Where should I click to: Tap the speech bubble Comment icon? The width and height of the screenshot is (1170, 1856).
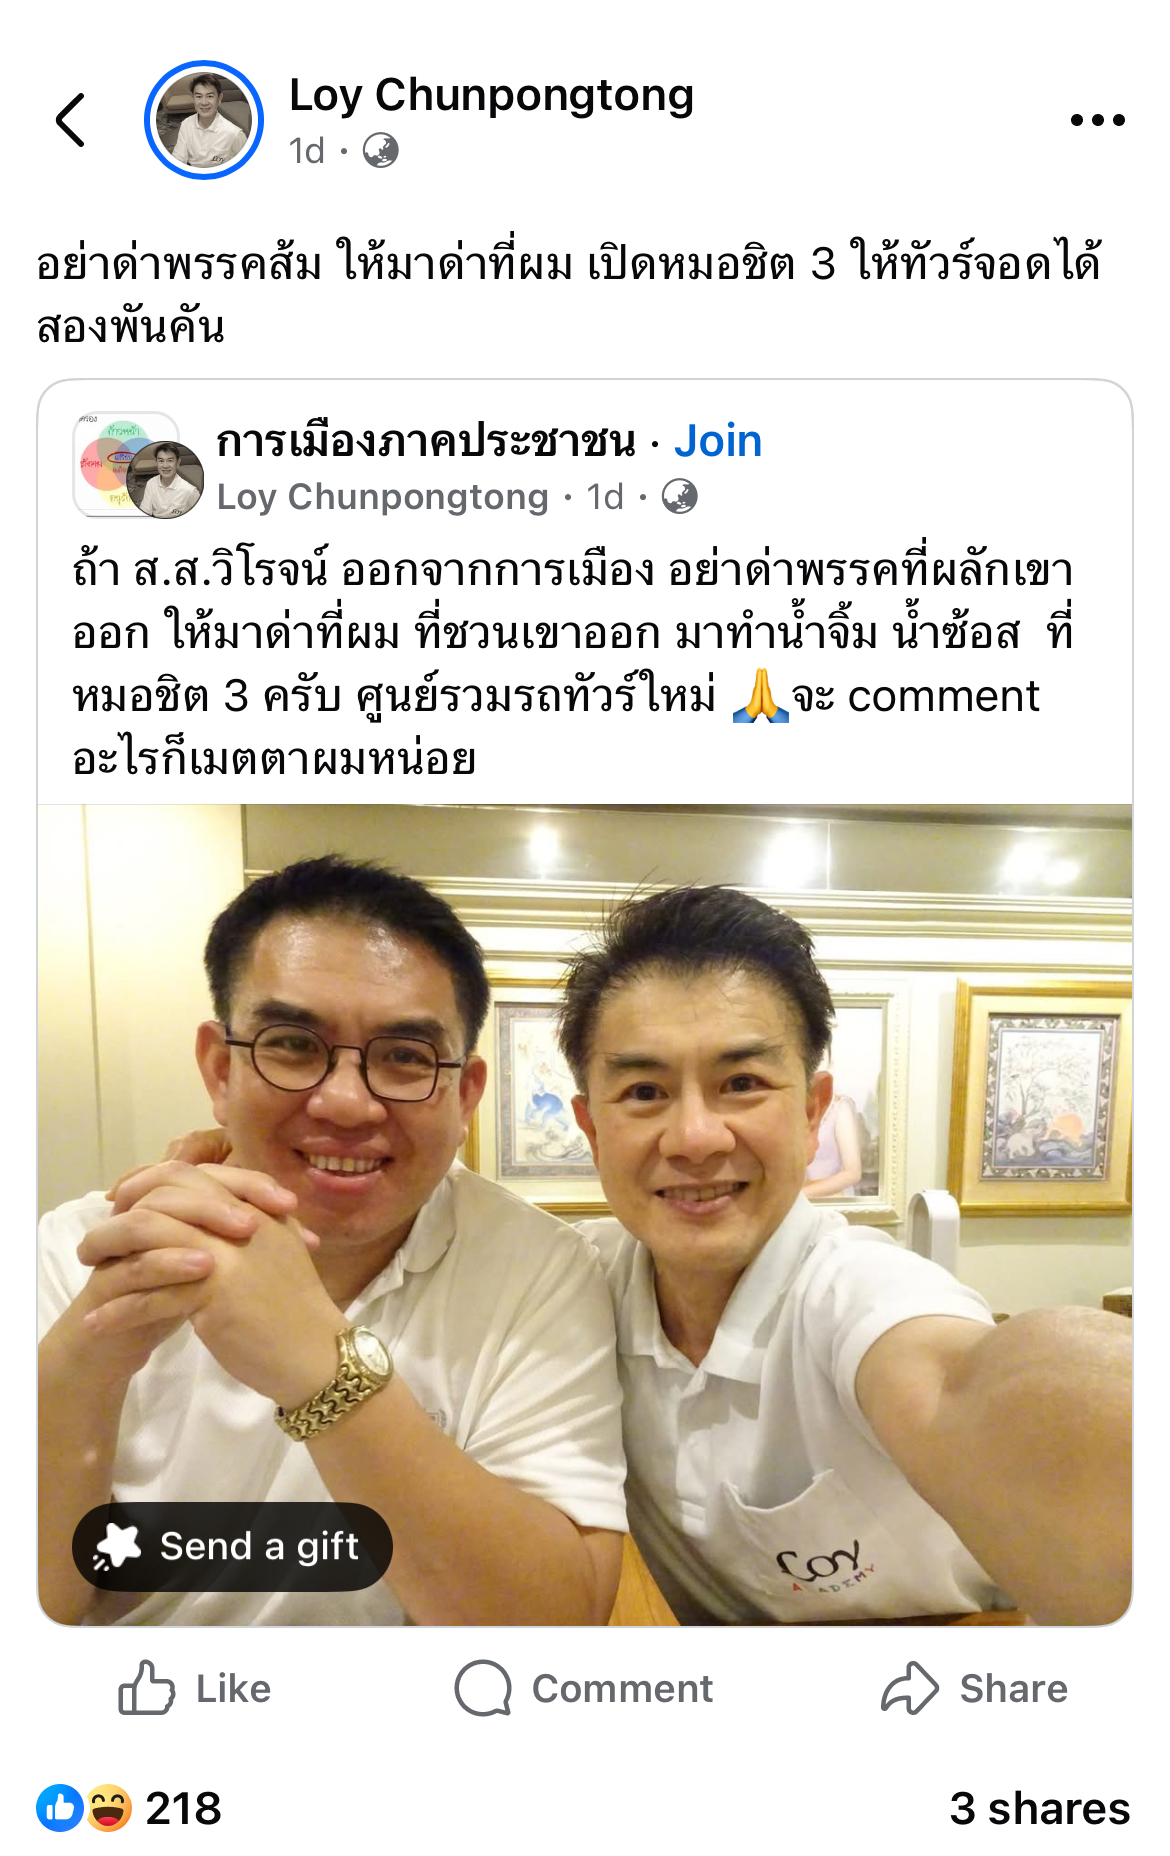tap(483, 1688)
